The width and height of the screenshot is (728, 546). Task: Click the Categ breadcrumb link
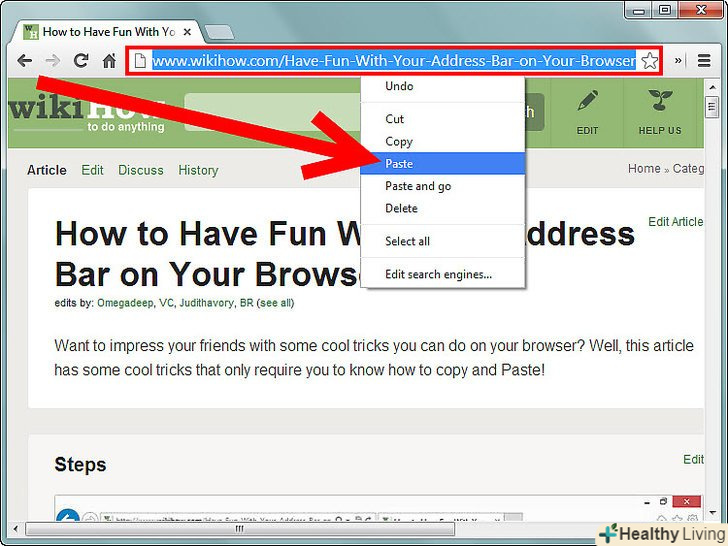(688, 169)
